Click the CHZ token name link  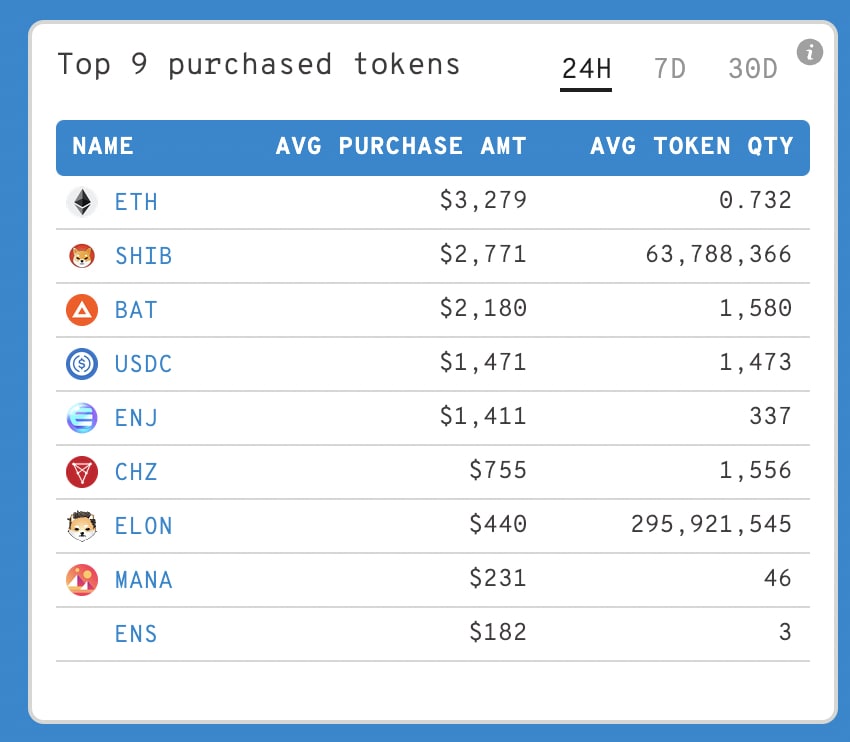pos(136,471)
